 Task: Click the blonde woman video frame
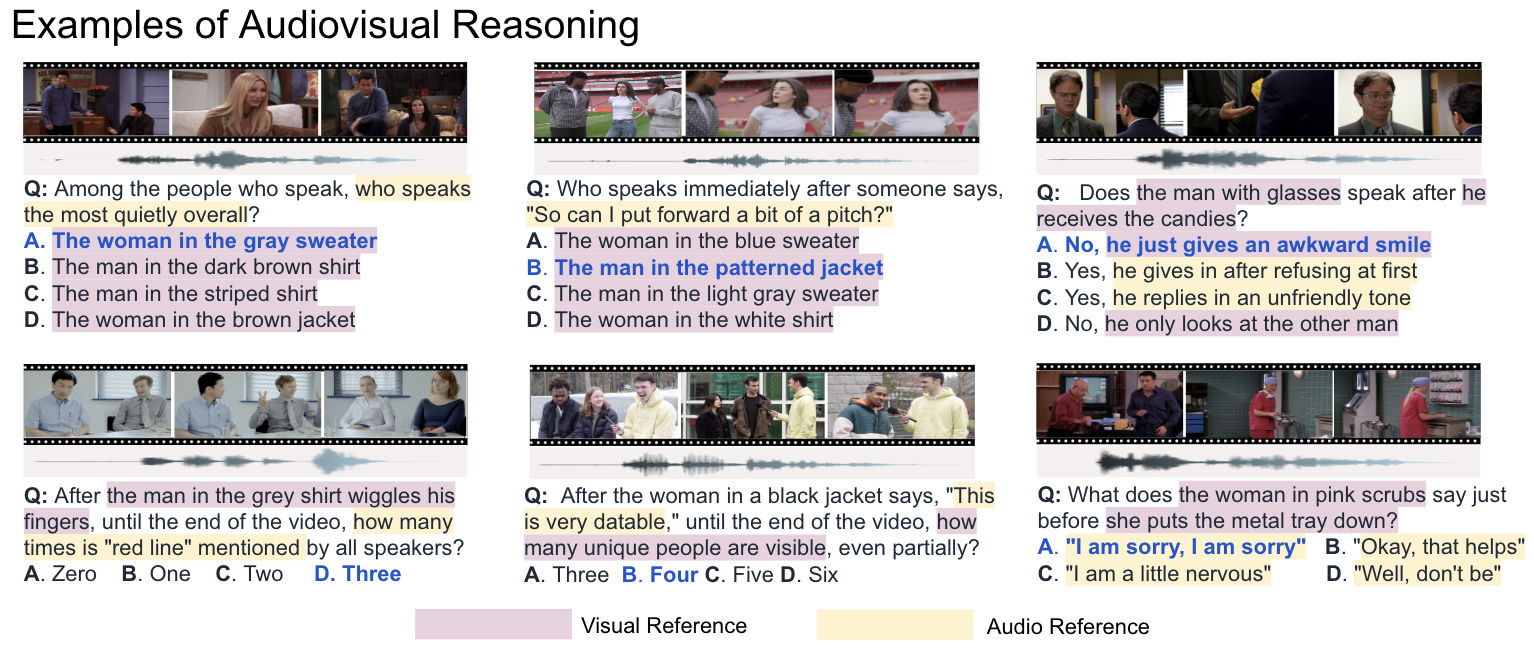[x=245, y=103]
